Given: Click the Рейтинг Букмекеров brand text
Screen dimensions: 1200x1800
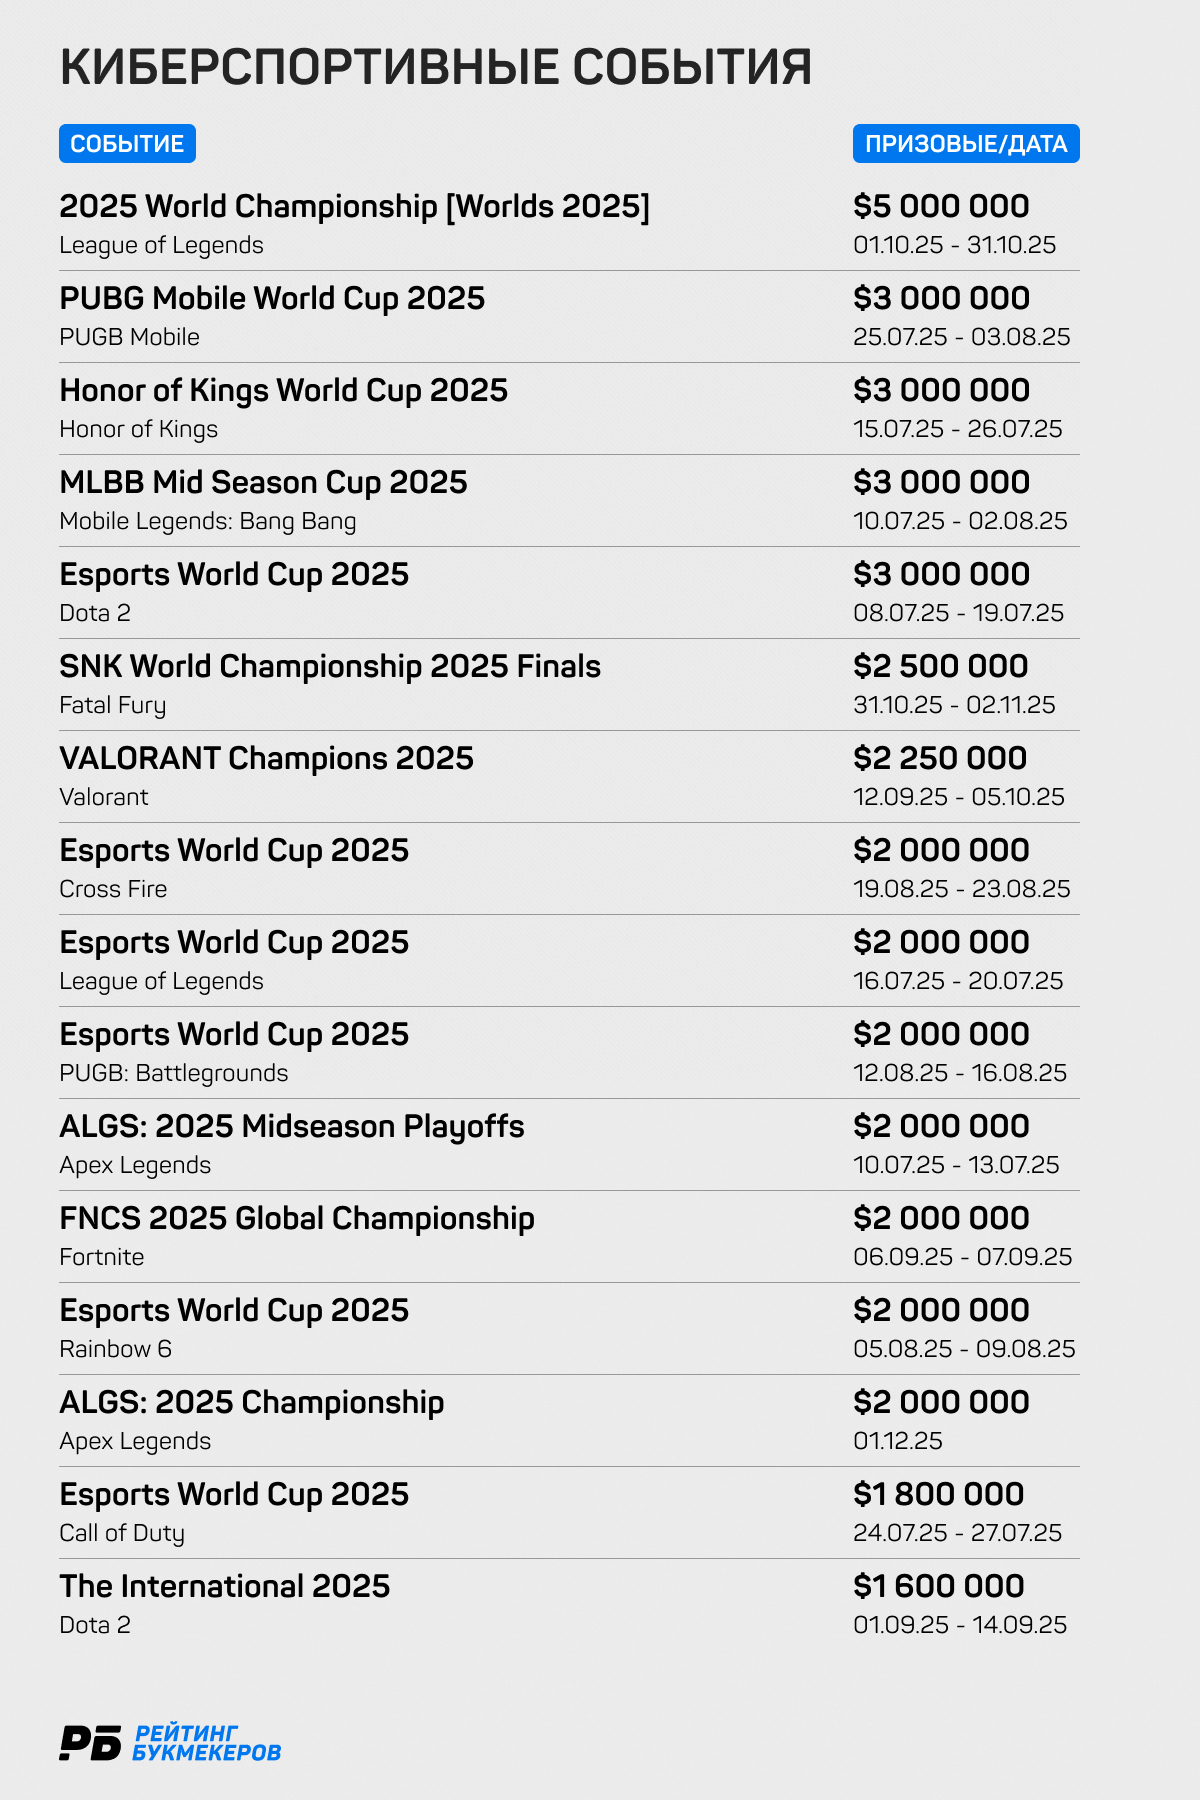Looking at the screenshot, I should click(206, 1743).
